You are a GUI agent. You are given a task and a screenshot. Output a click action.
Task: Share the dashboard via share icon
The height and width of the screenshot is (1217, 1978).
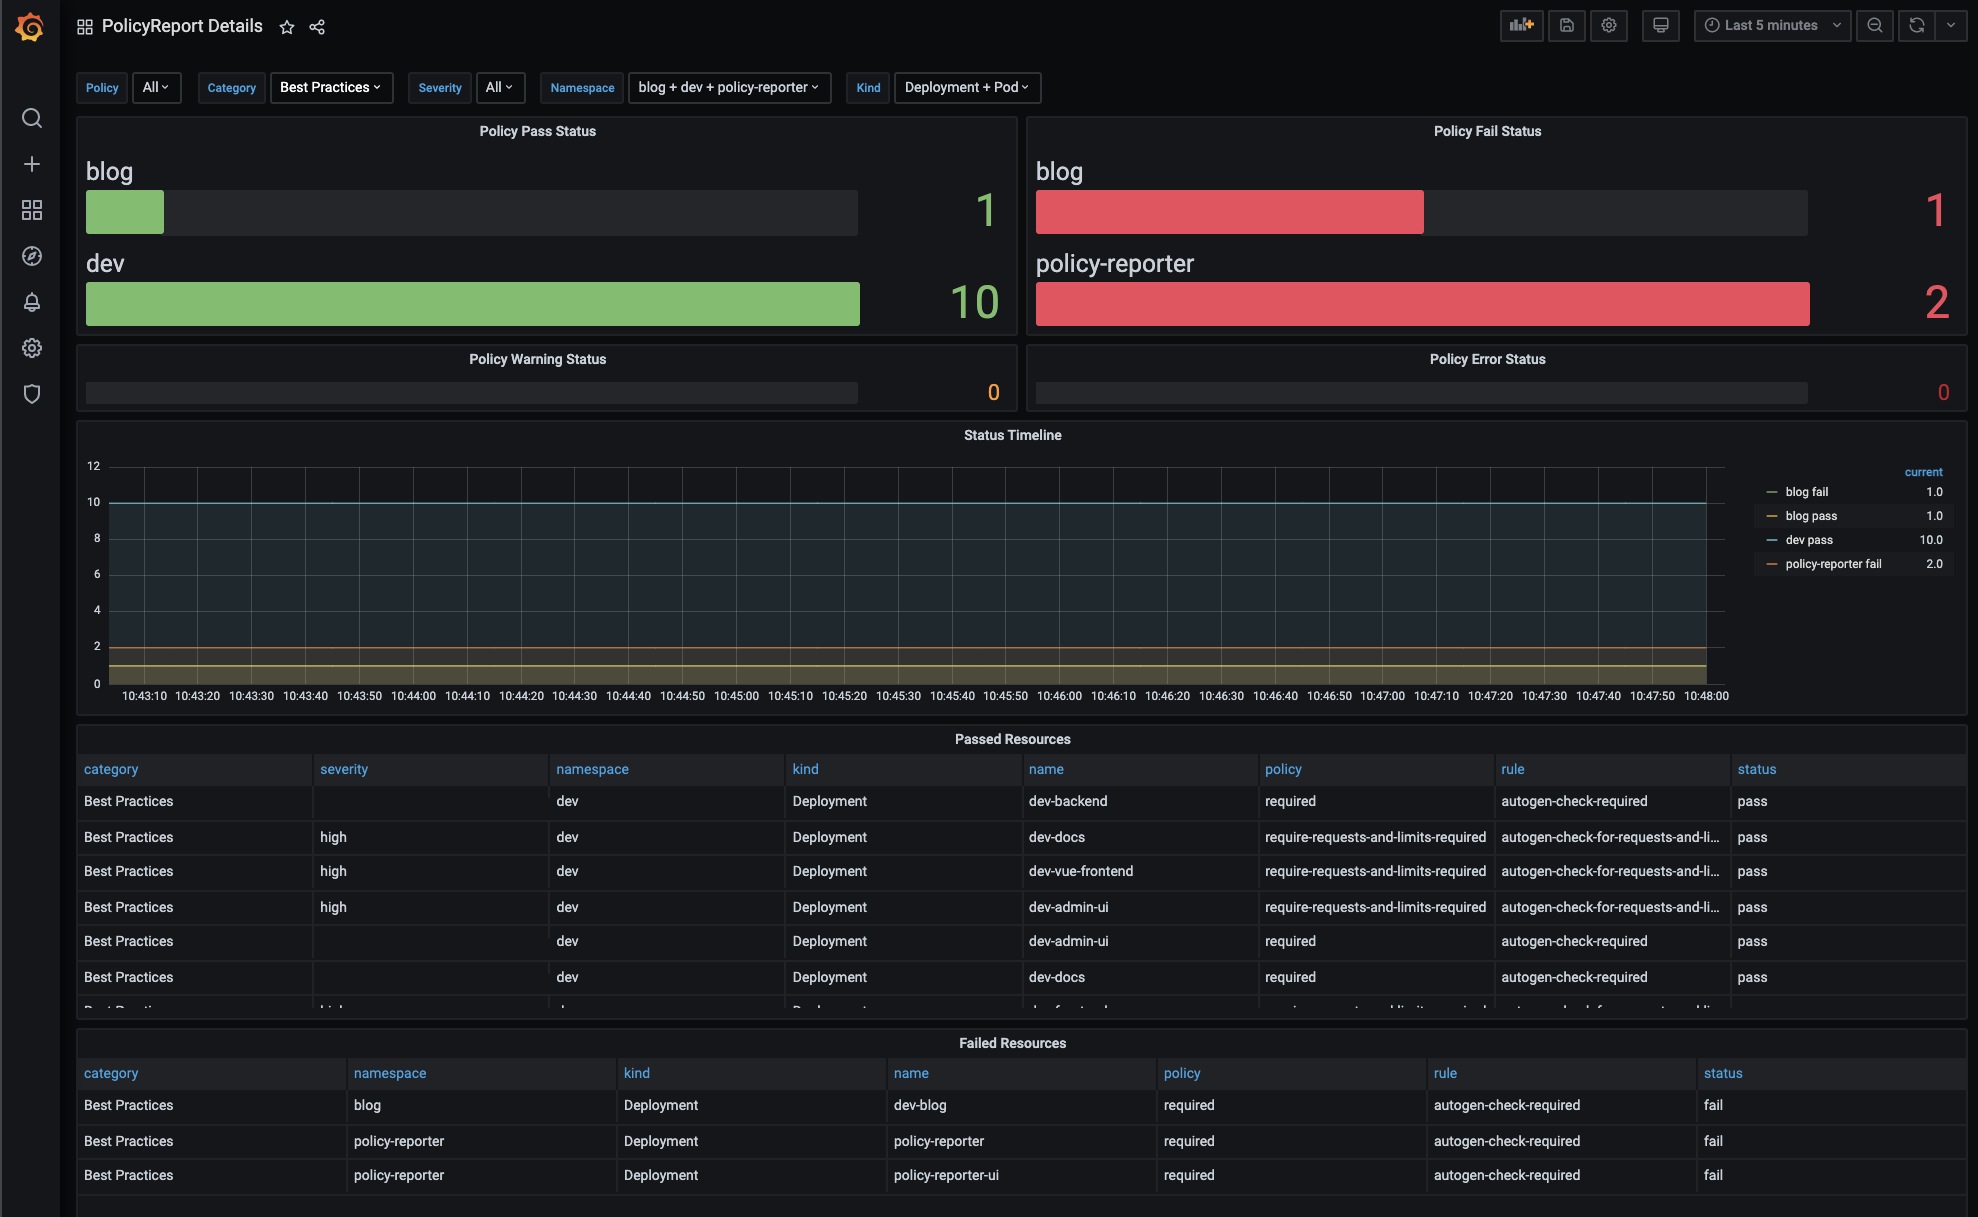click(317, 27)
